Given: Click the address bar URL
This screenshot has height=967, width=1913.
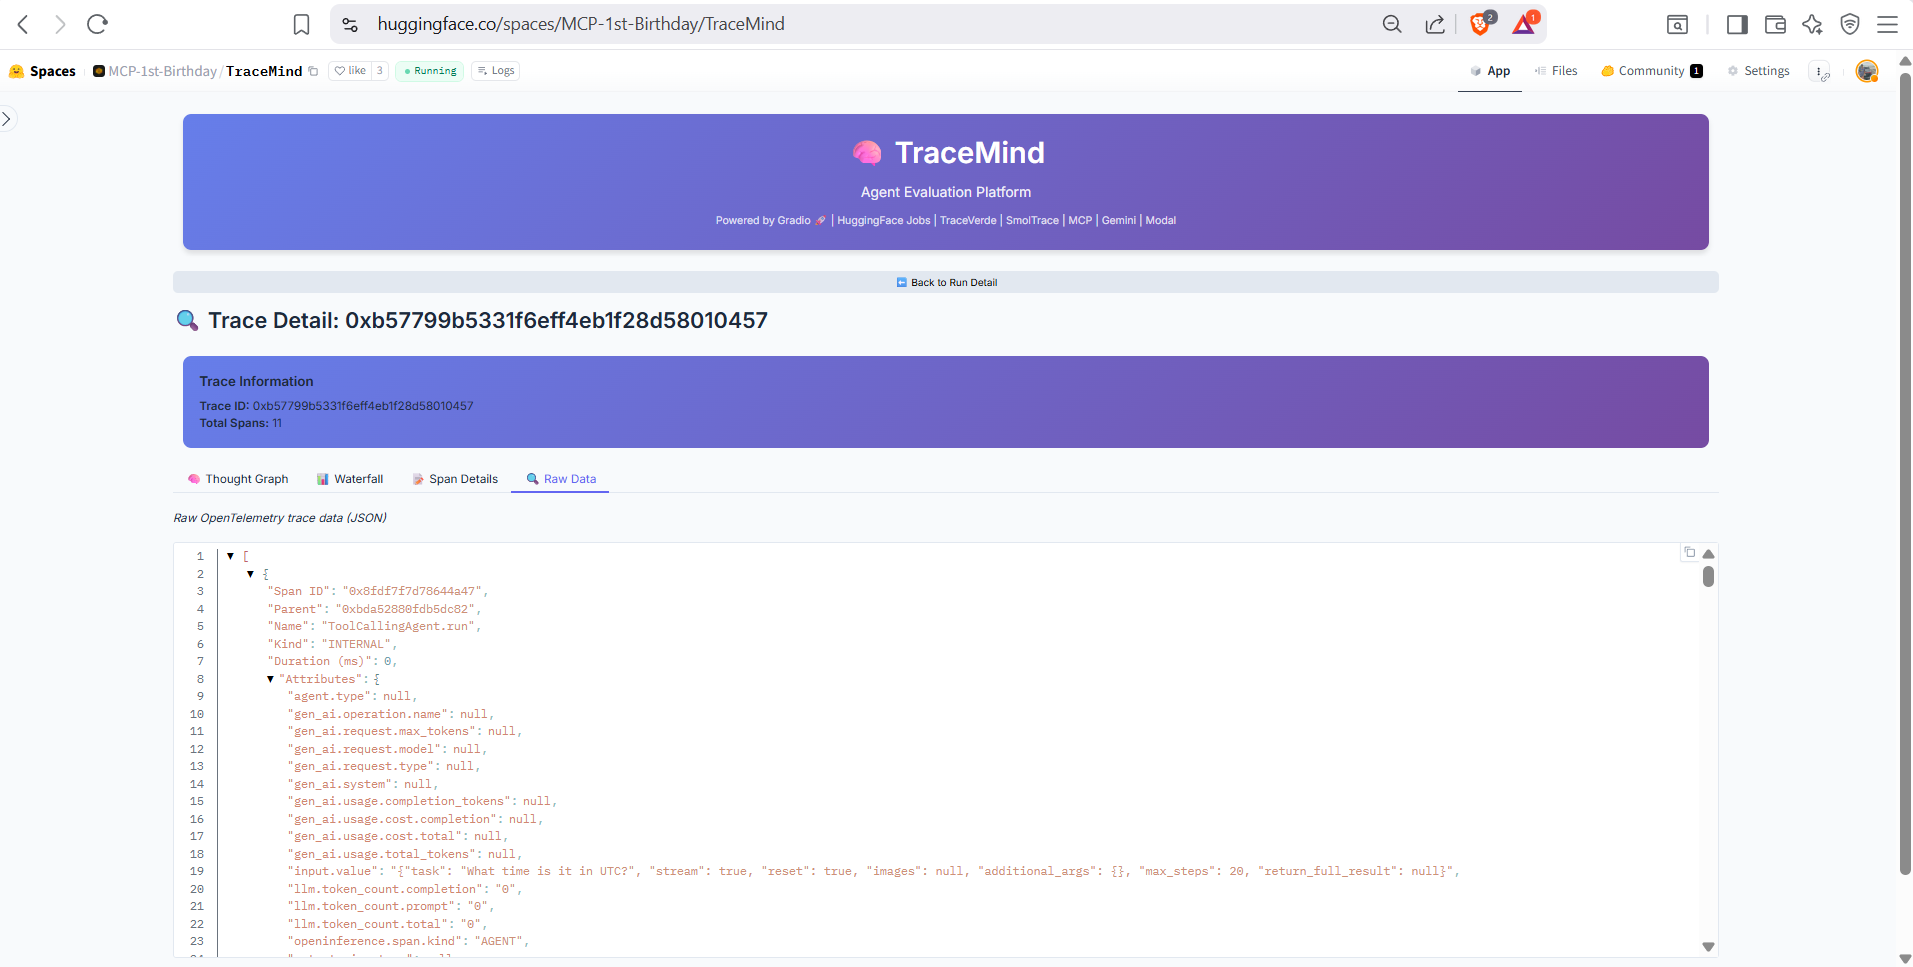Looking at the screenshot, I should 581,24.
